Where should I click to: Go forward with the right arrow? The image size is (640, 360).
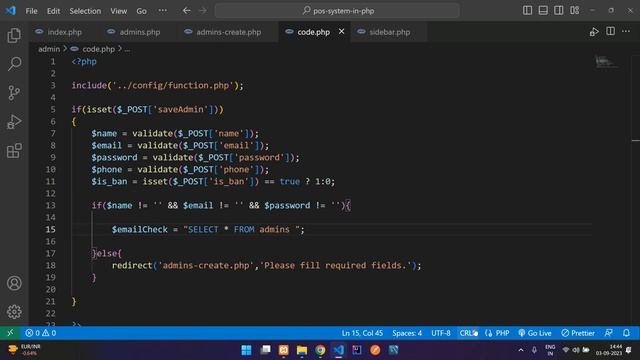coord(203,11)
